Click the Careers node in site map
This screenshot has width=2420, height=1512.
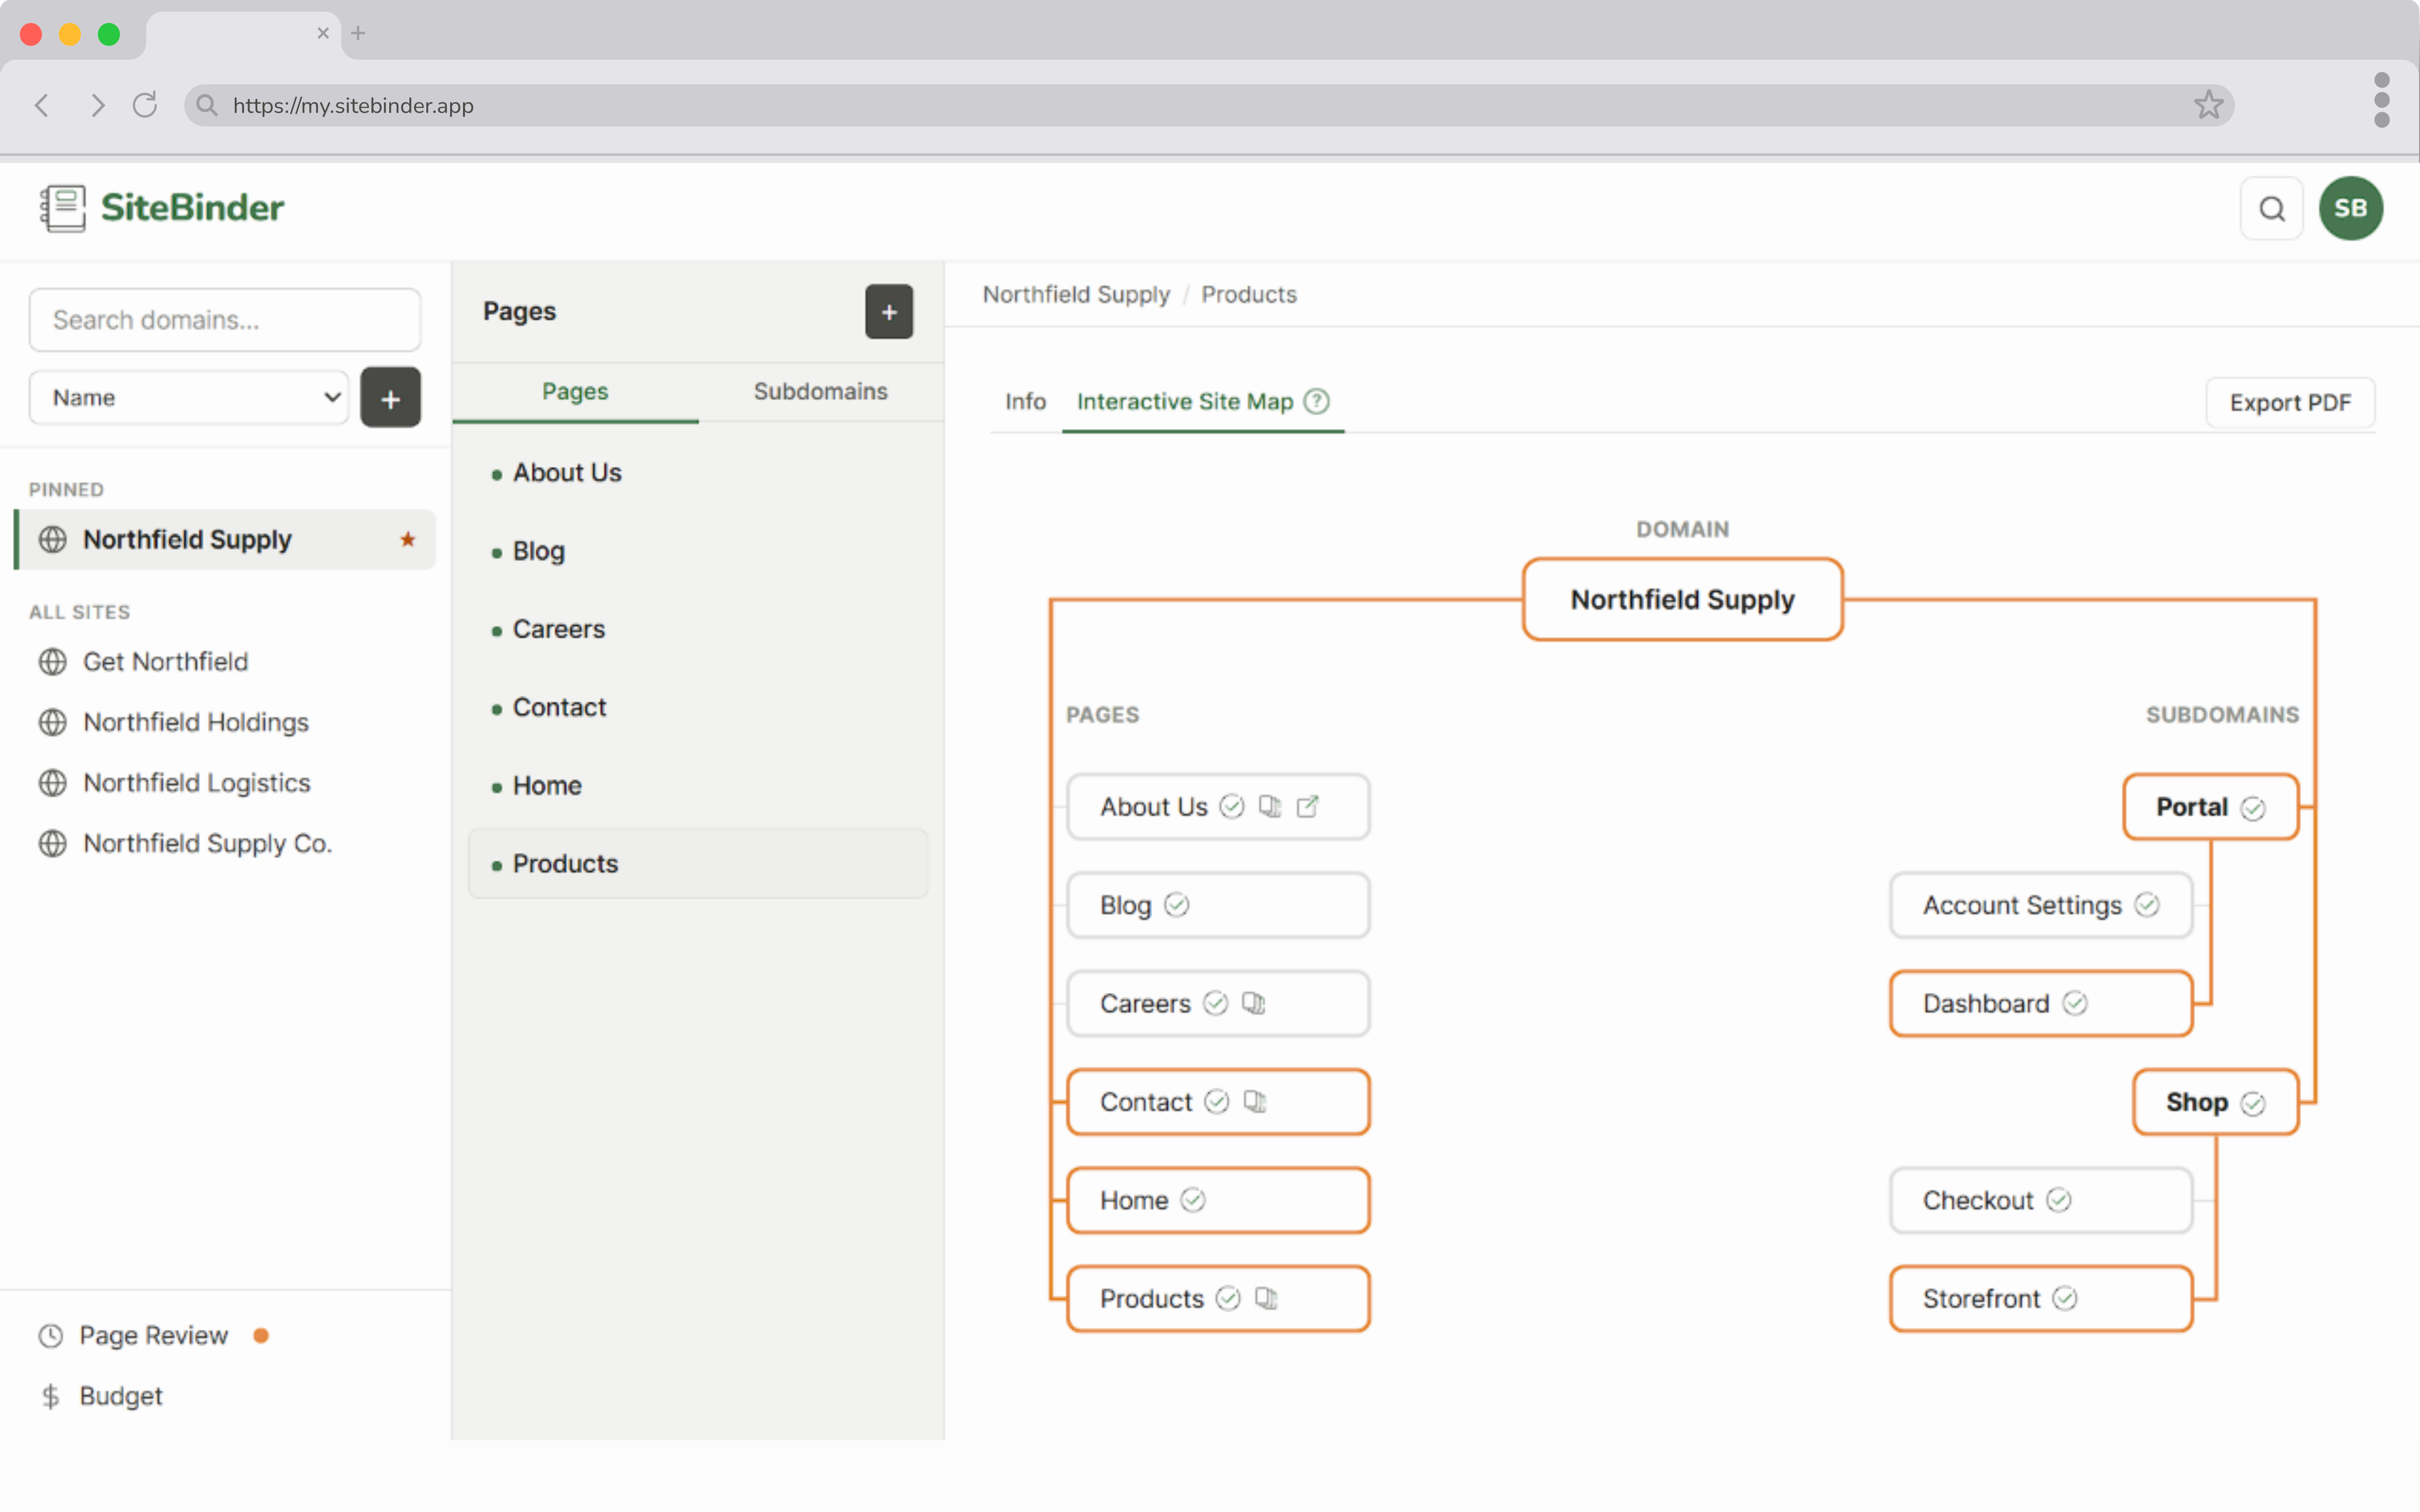coord(1218,1003)
